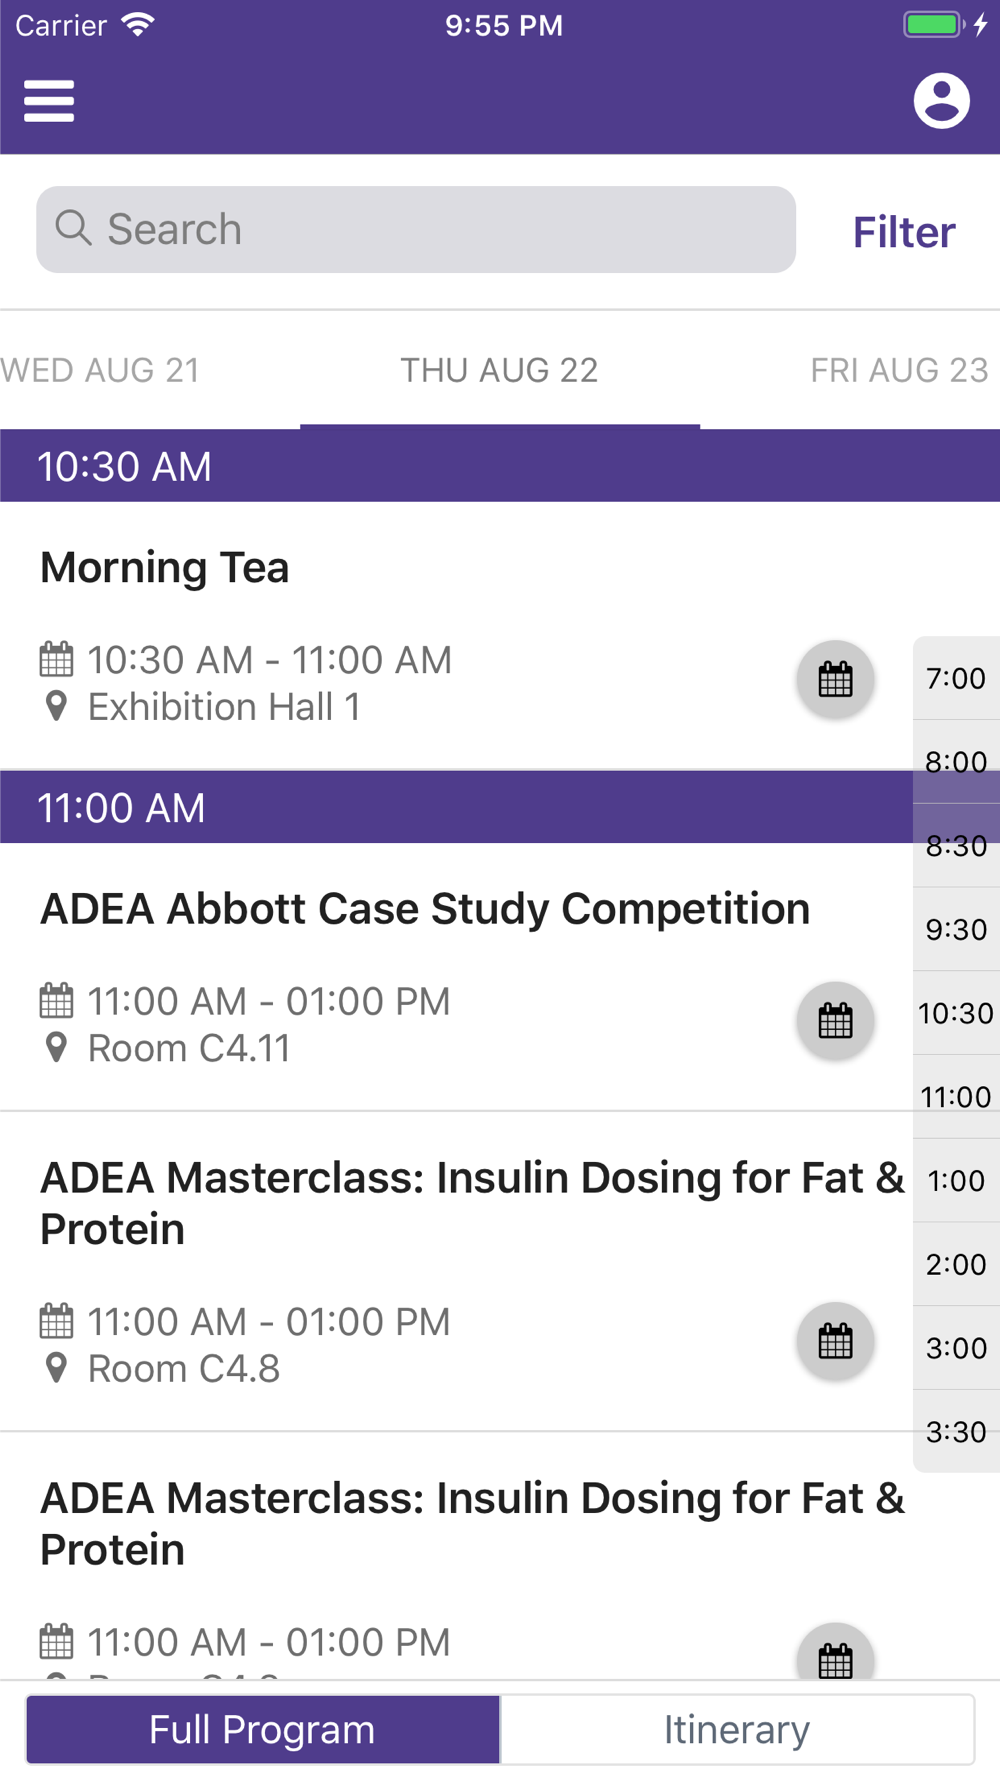
Task: Toggle to the Itinerary view
Action: click(737, 1729)
